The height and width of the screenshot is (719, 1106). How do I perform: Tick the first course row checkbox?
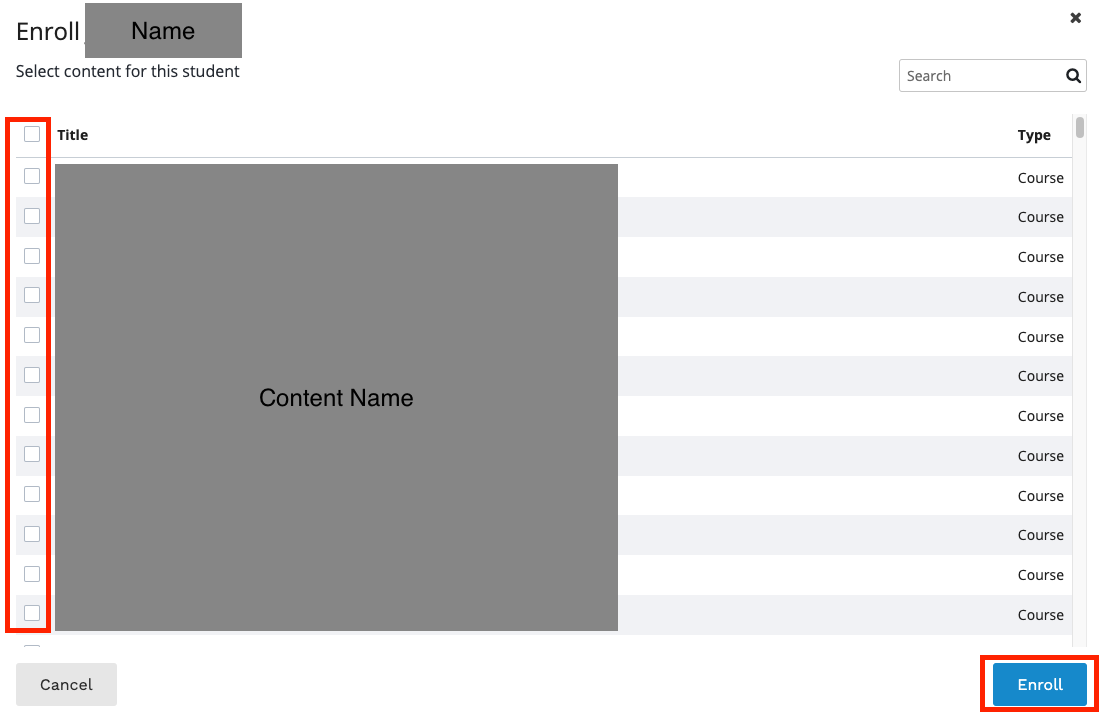32,176
